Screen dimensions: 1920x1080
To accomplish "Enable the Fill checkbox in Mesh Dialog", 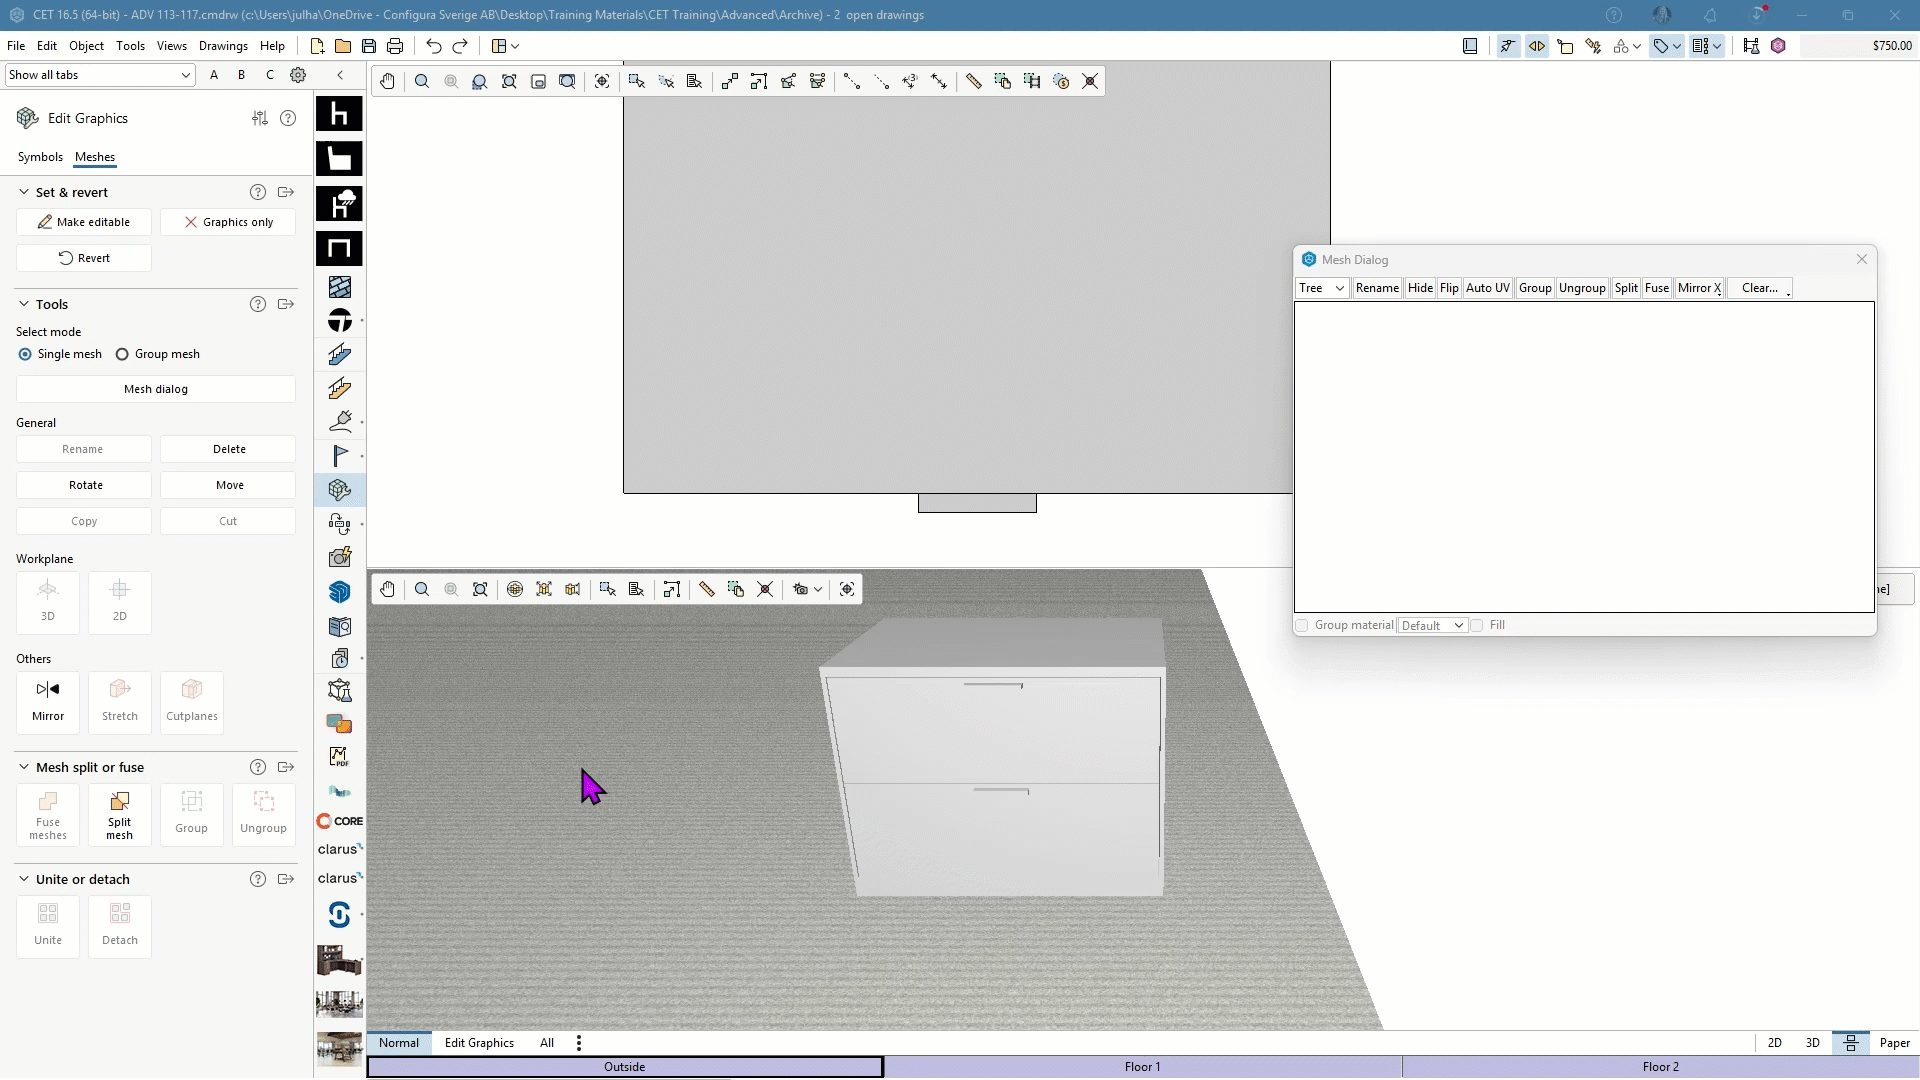I will 1476,625.
